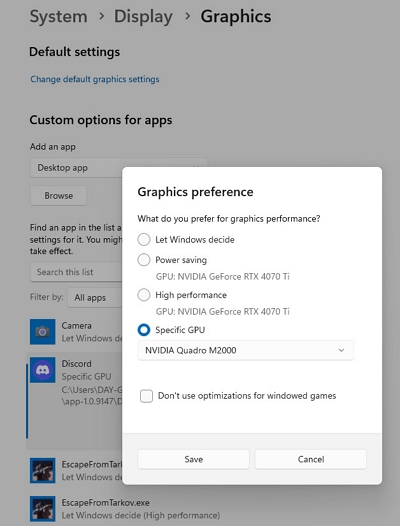This screenshot has width=400, height=526.
Task: Click the Discord app icon
Action: pyautogui.click(x=43, y=370)
